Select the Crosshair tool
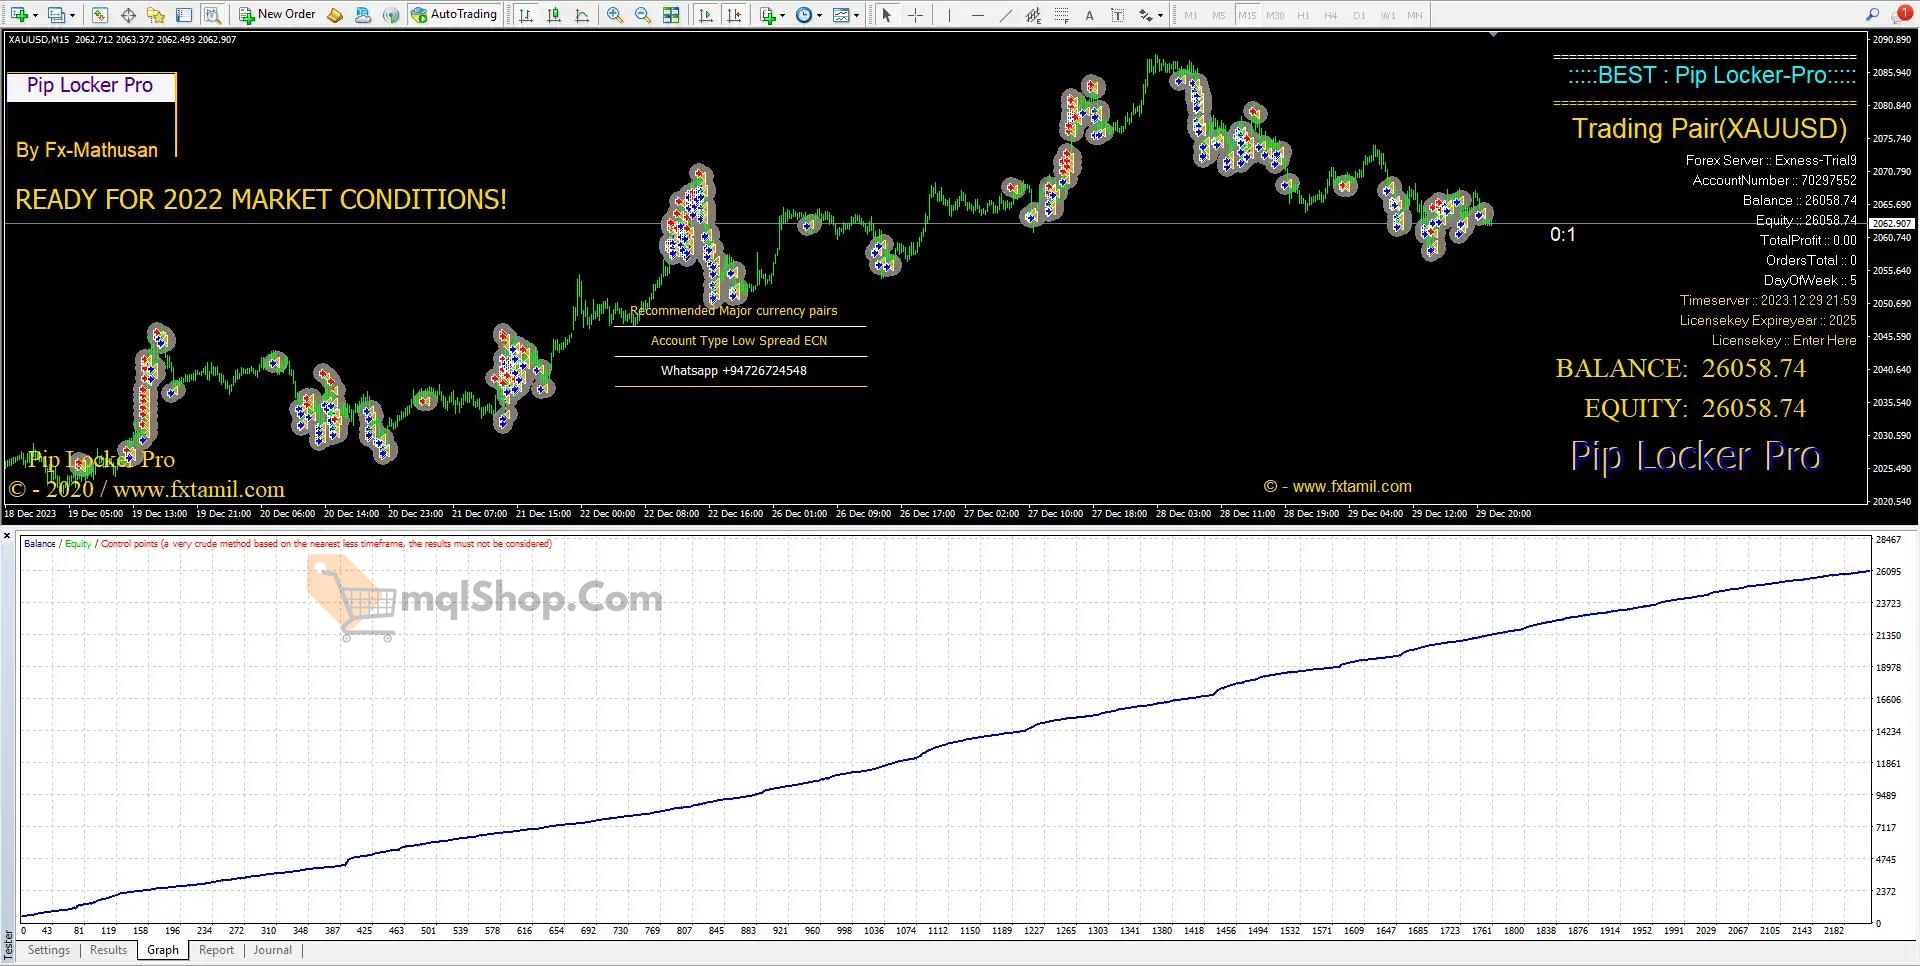Image resolution: width=1920 pixels, height=966 pixels. pos(915,15)
